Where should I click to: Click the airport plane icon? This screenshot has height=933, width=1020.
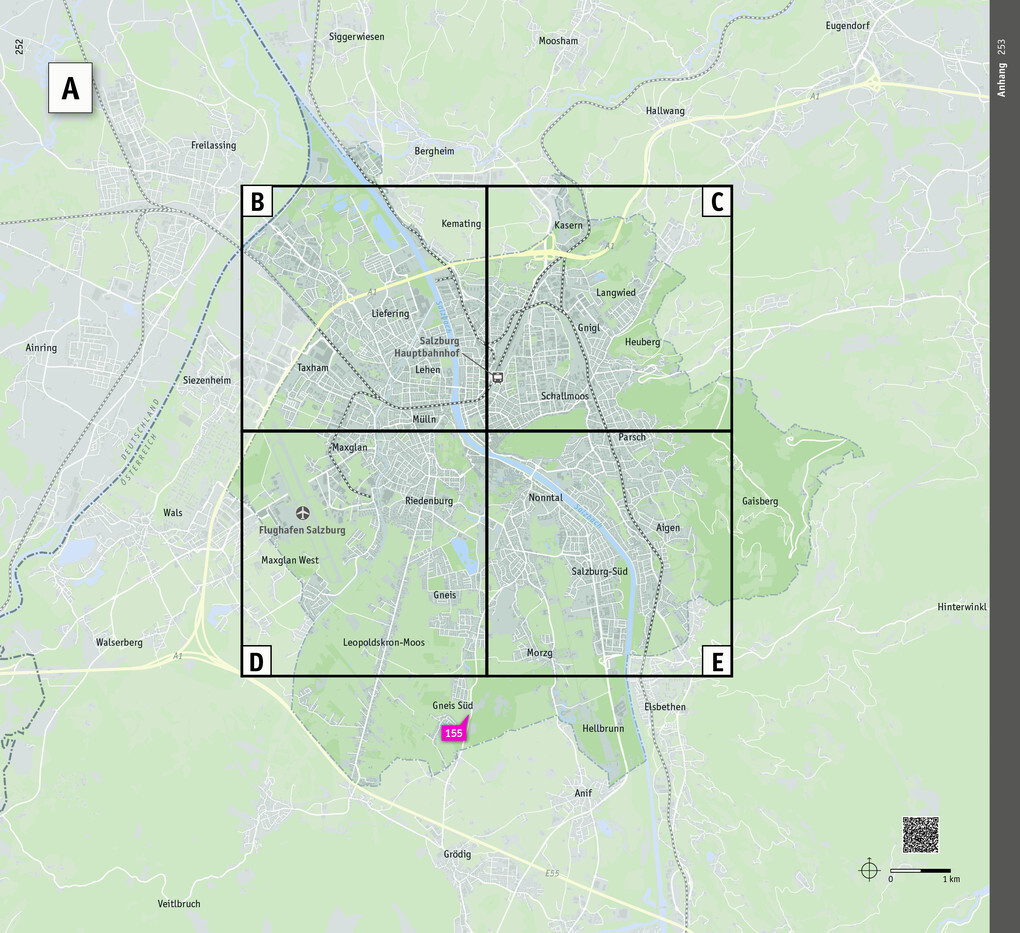(x=302, y=513)
